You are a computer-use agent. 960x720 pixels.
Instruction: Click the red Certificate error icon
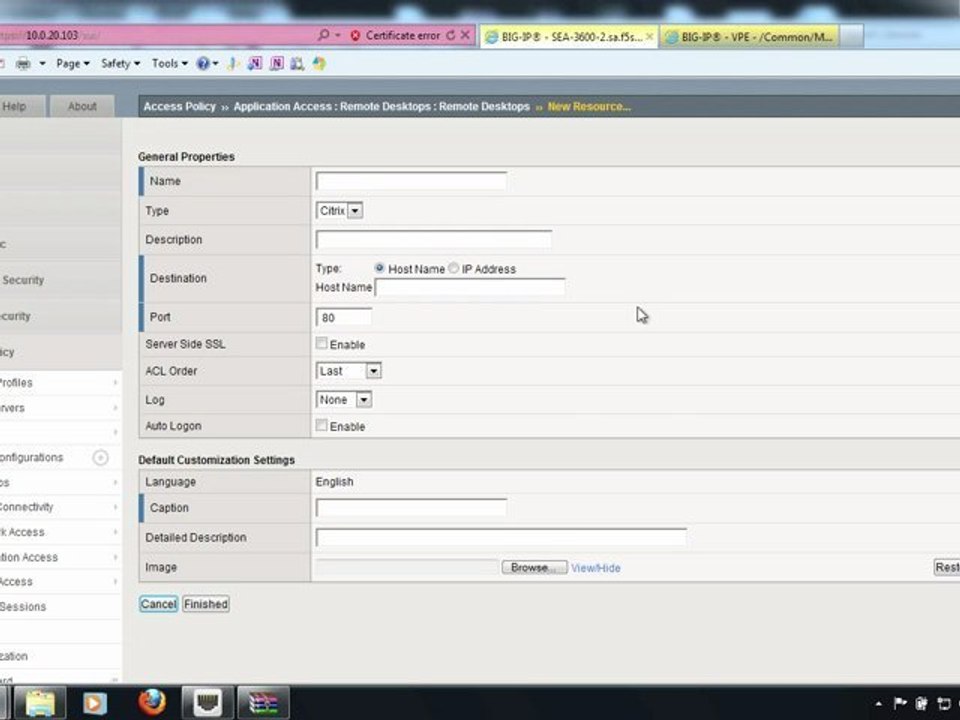pos(355,36)
